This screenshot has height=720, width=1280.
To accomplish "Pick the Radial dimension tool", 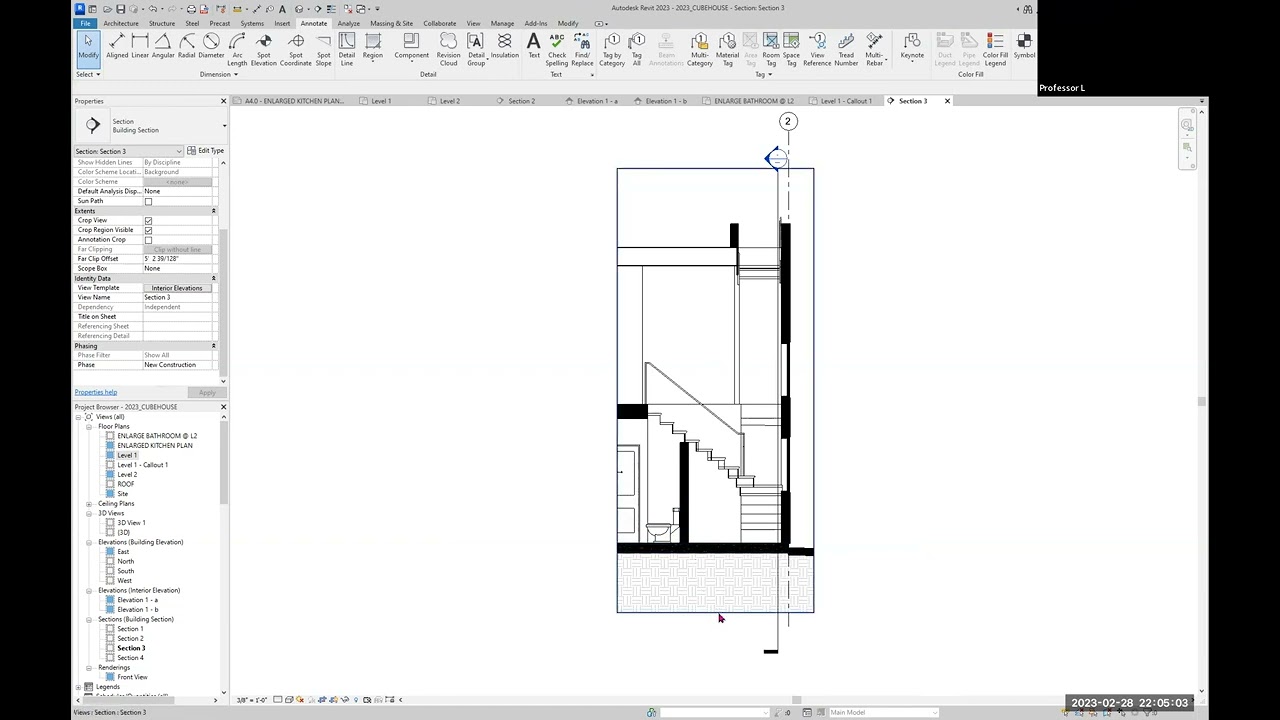I will pos(187,46).
